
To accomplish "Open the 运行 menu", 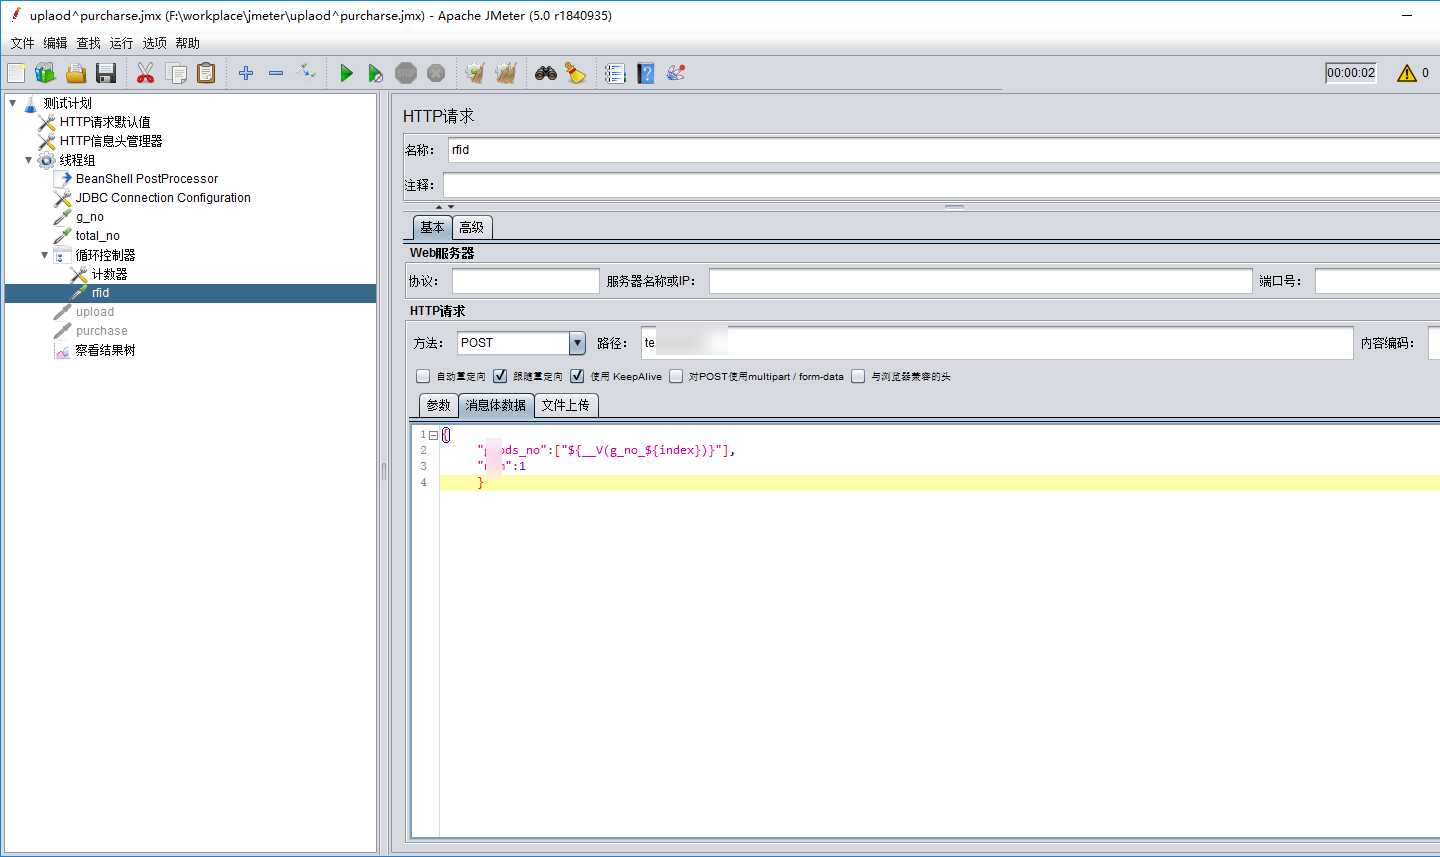I will coord(121,43).
